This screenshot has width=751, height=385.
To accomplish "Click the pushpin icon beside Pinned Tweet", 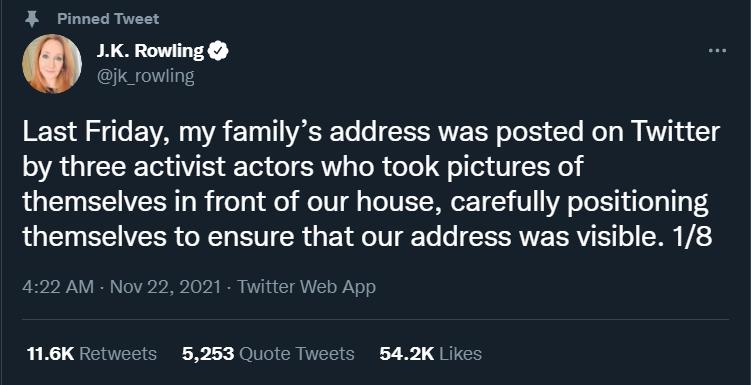I will click(x=32, y=19).
